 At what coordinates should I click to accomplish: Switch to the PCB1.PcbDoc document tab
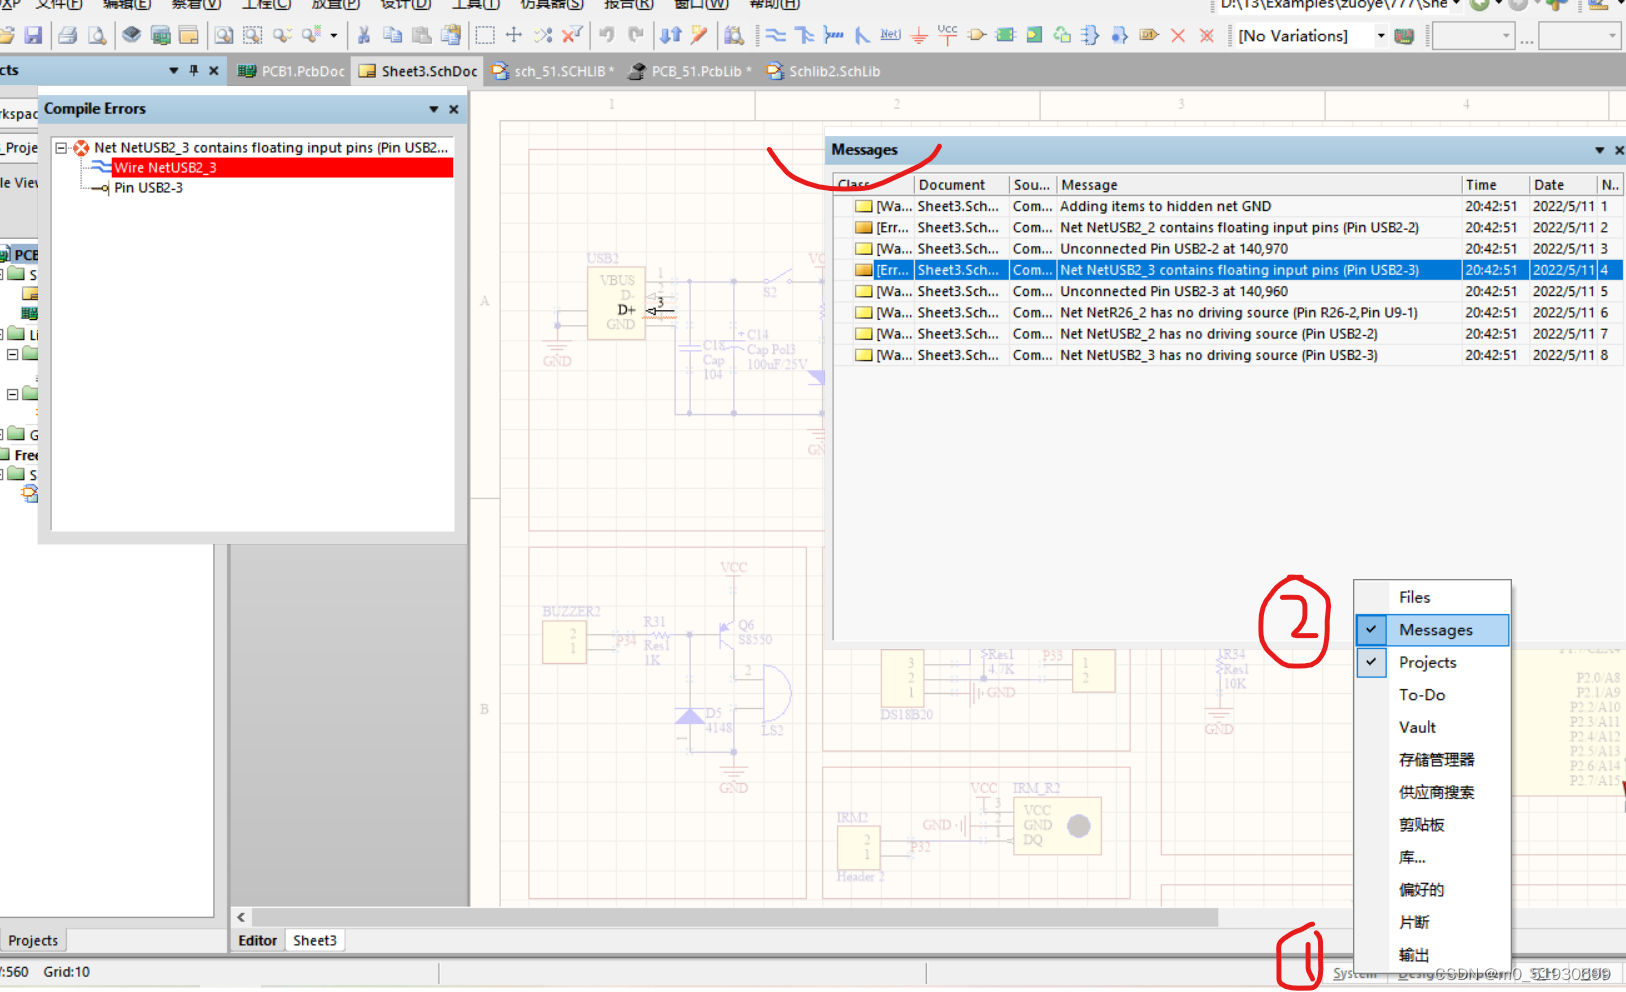[x=291, y=71]
